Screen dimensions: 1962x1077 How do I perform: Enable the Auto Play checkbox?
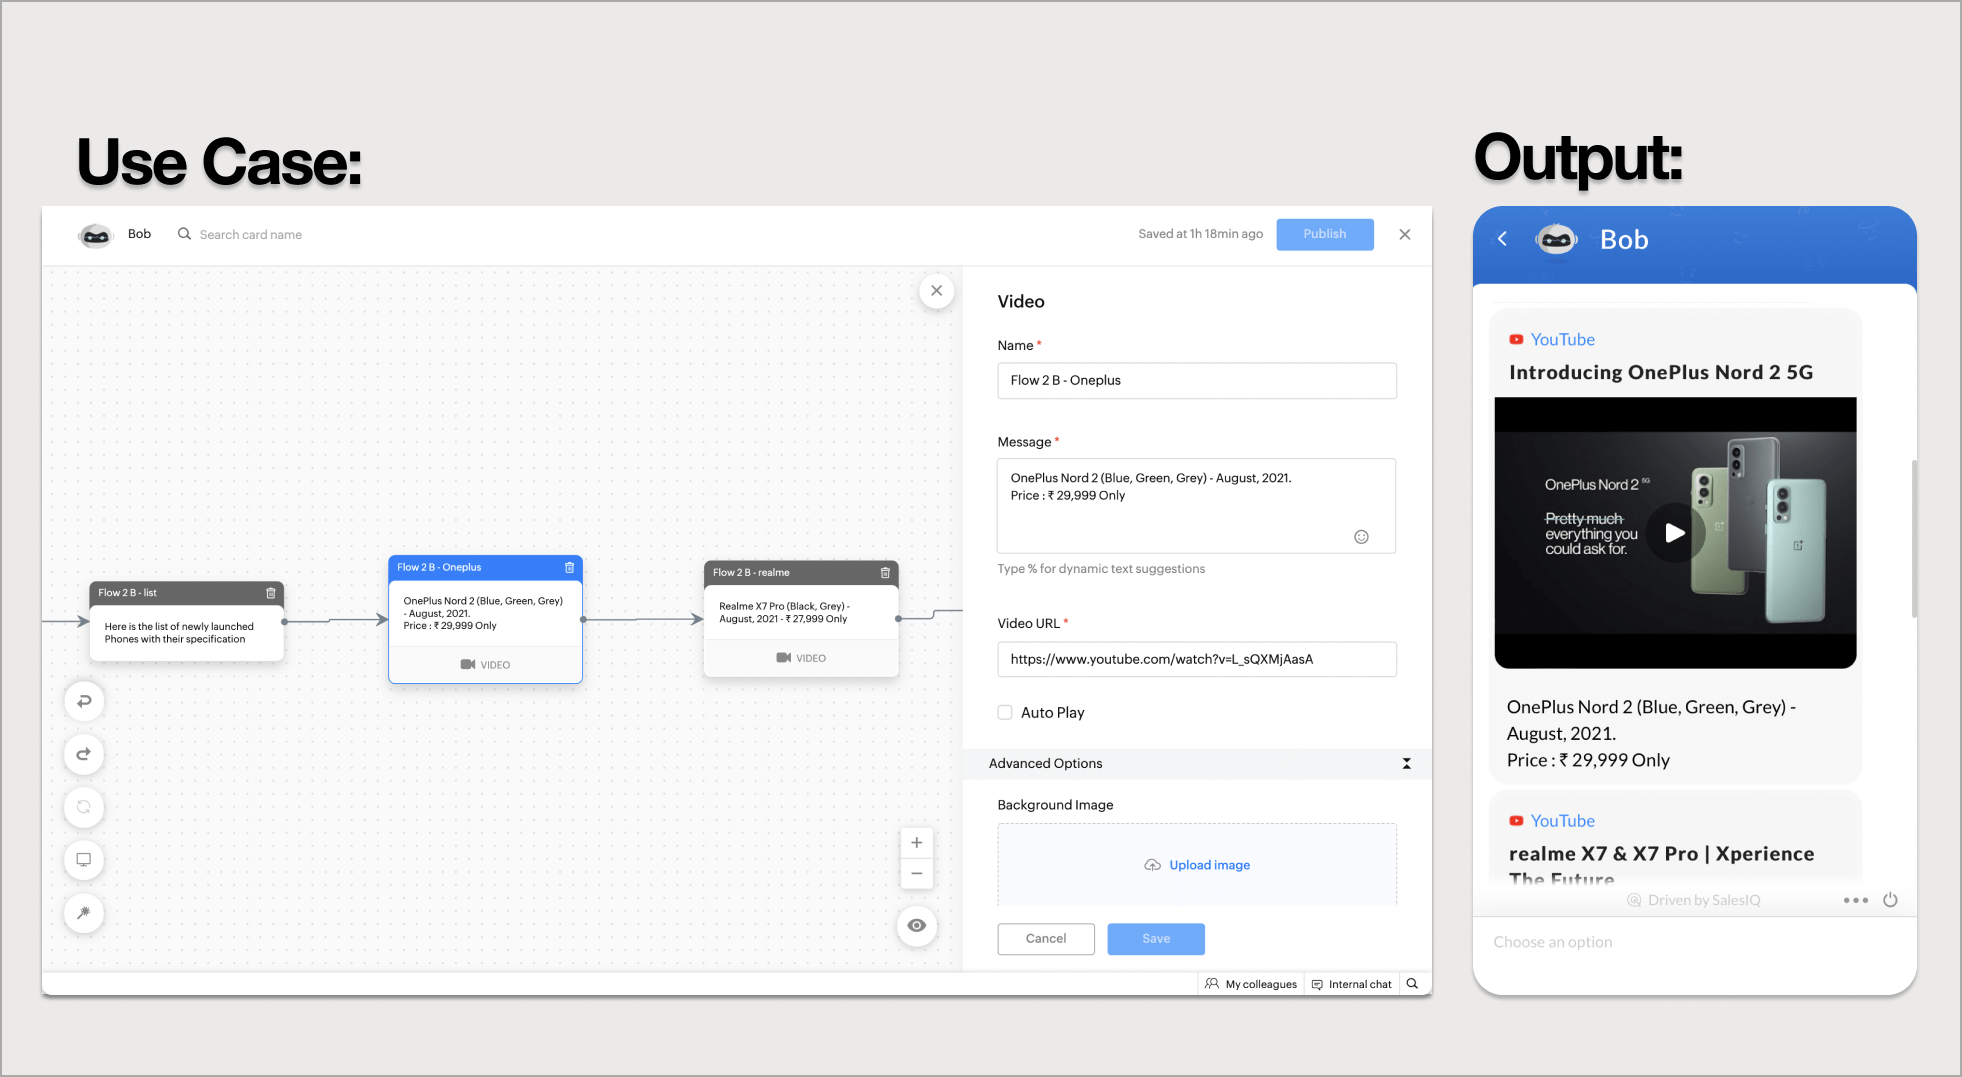(1005, 713)
